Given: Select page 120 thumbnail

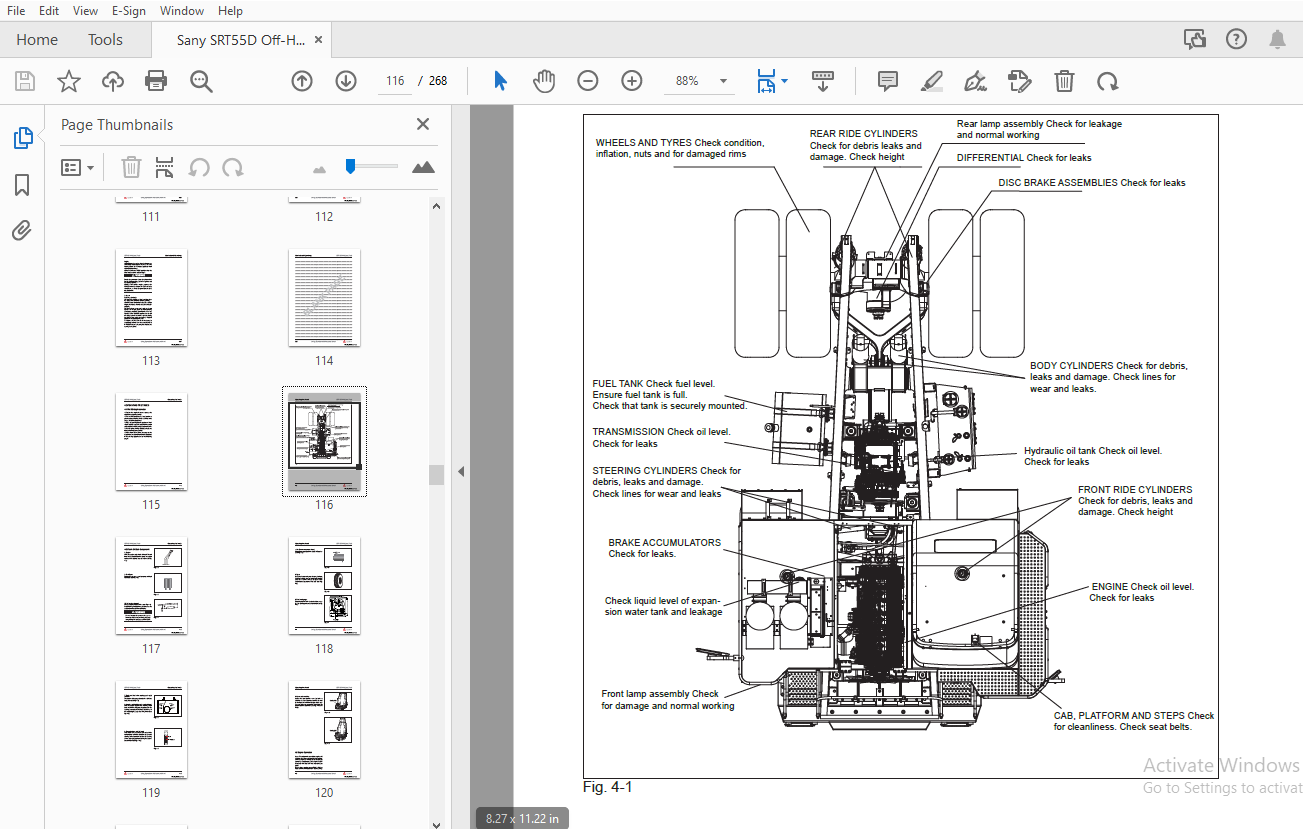Looking at the screenshot, I should point(324,729).
